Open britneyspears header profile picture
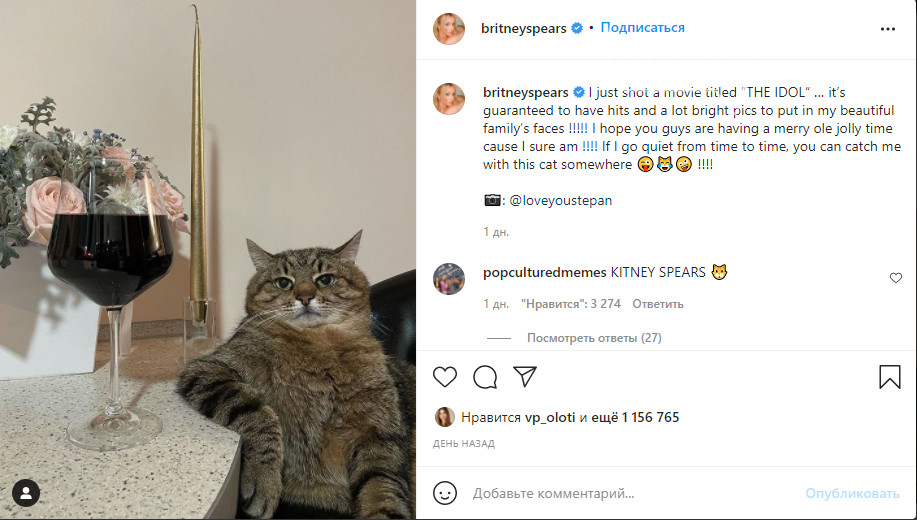 tap(449, 28)
